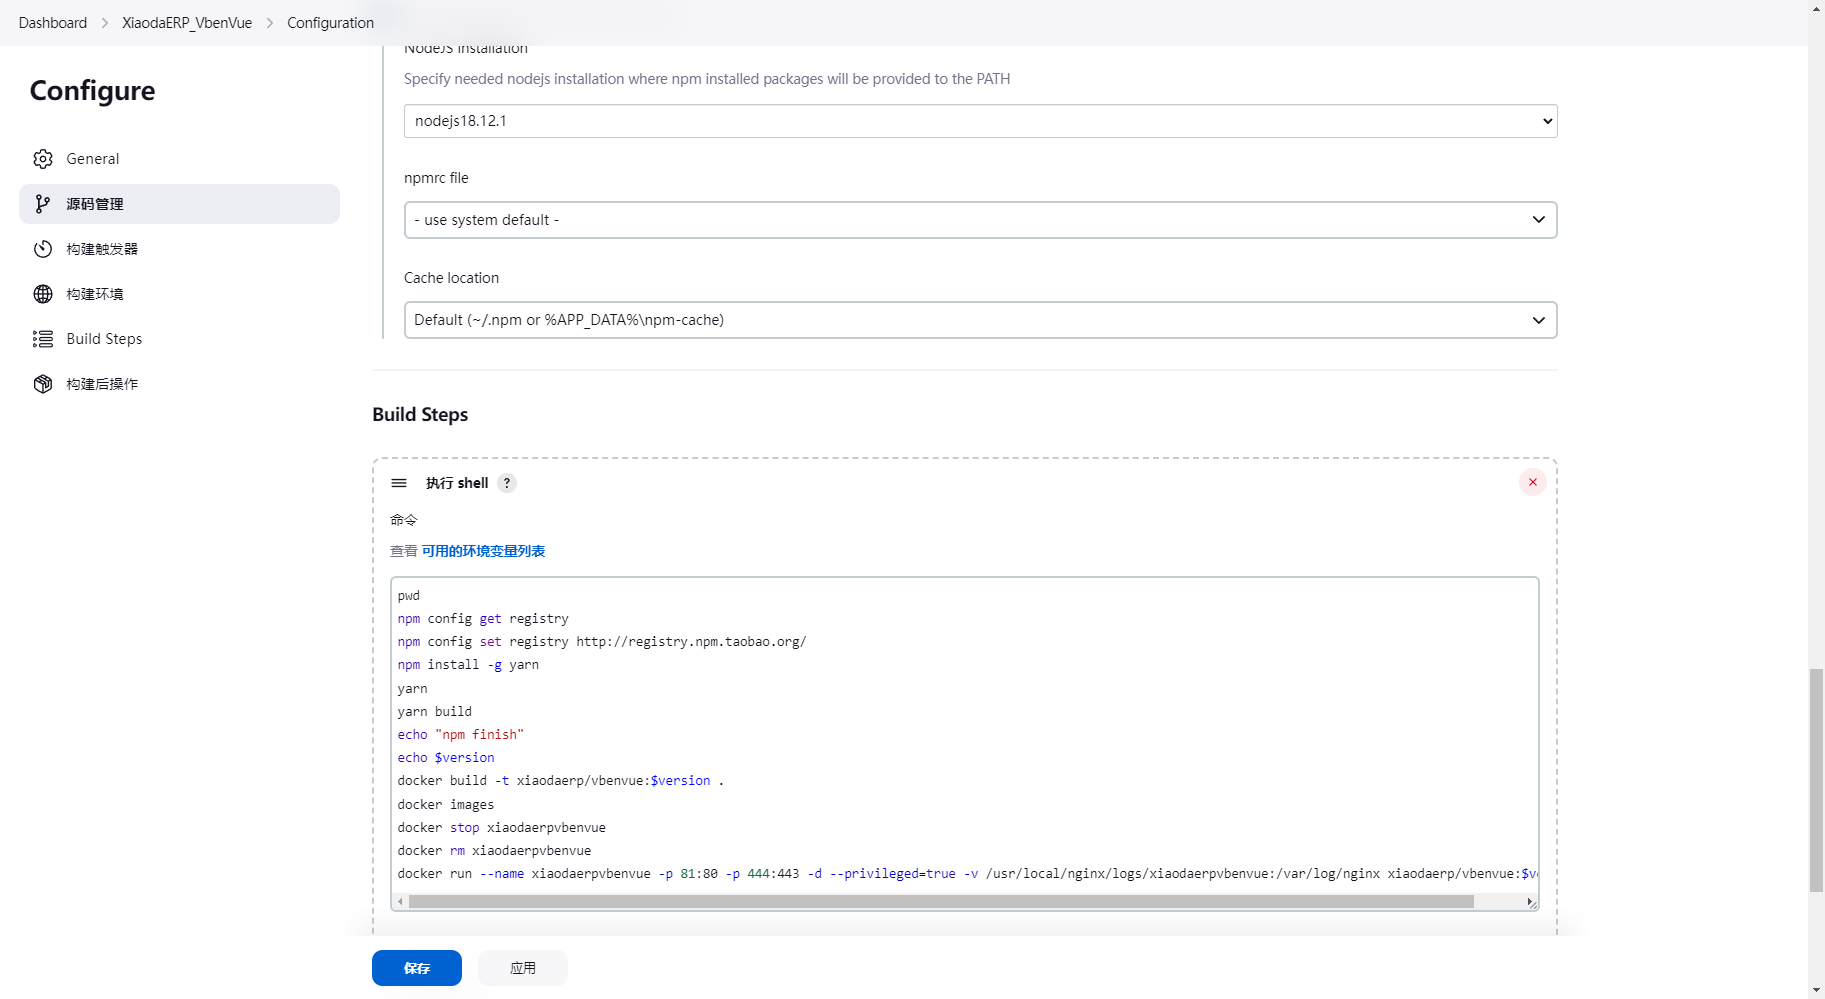1825x999 pixels.
Task: Open the nodejs18.12.1 installation dropdown
Action: tap(980, 121)
